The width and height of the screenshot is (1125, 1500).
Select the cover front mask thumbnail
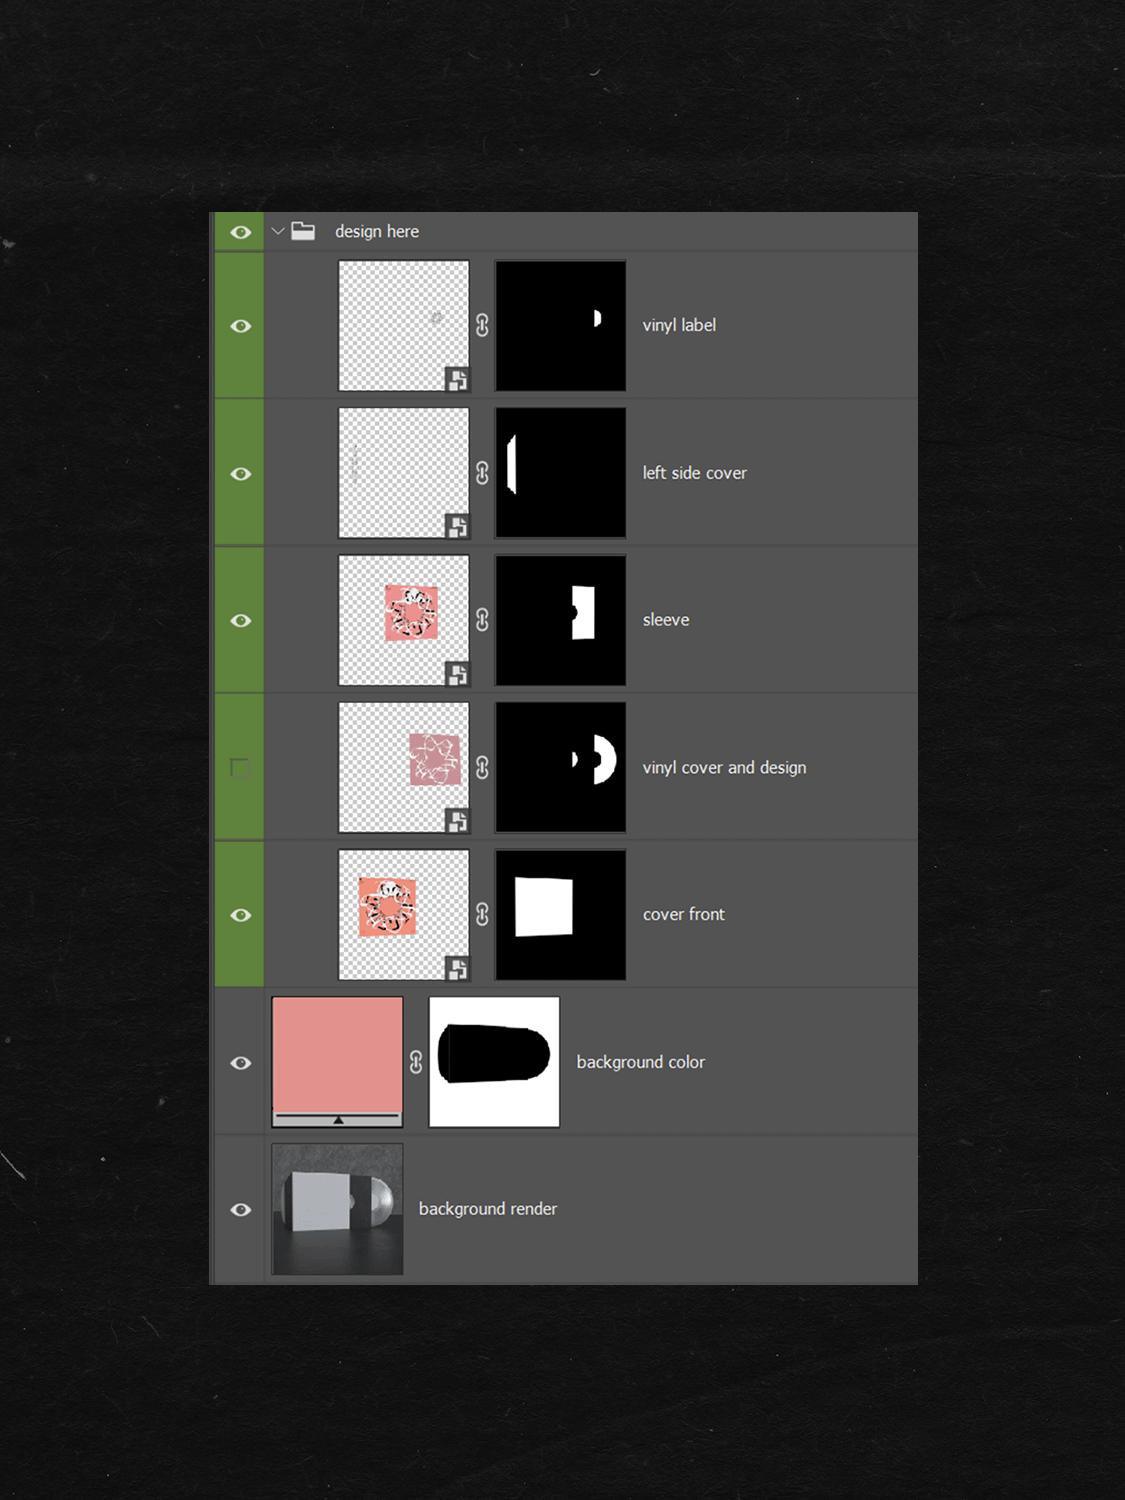561,915
